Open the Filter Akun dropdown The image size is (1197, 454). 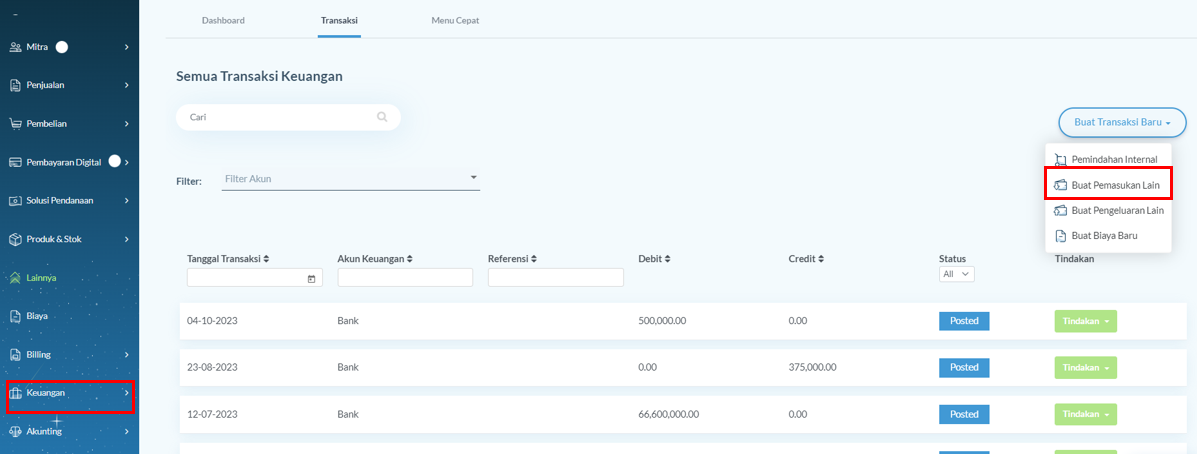(350, 179)
